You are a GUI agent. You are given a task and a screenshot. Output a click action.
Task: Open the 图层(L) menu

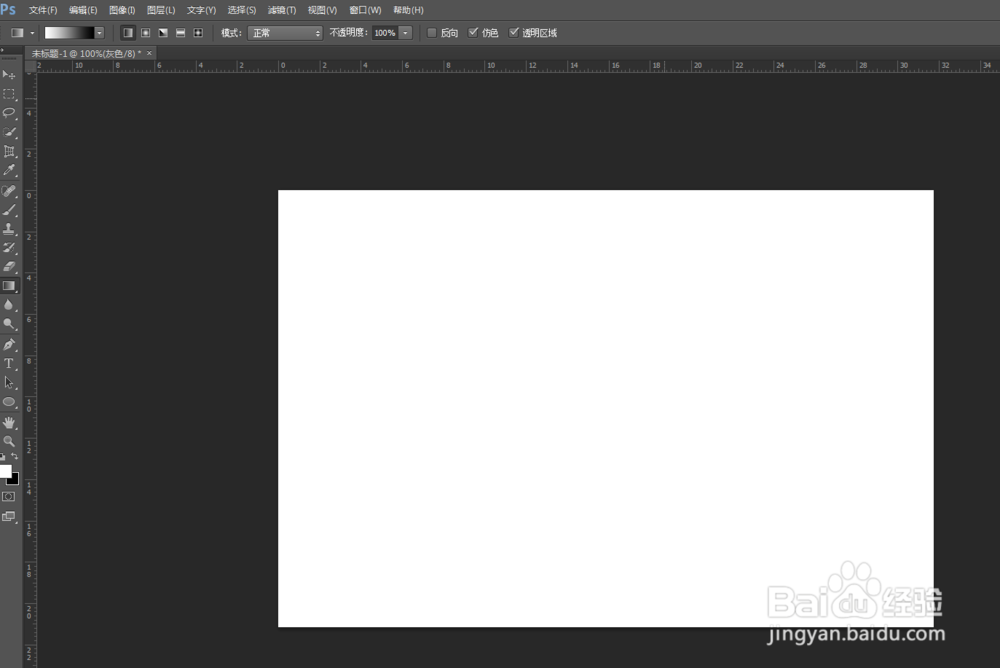pos(161,10)
